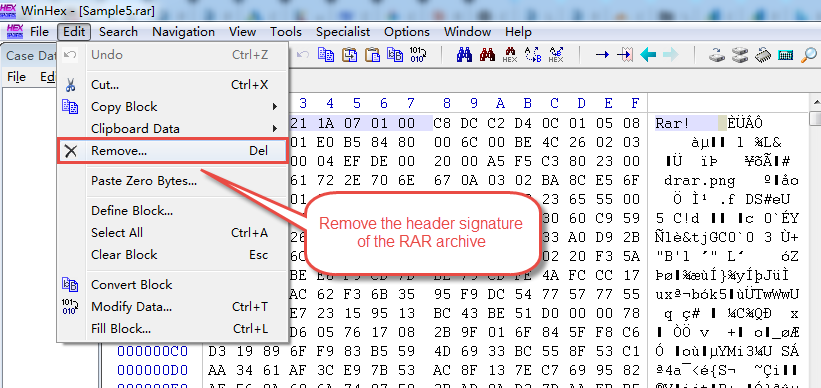Open the Specialist menu
The image size is (821, 388).
click(343, 32)
